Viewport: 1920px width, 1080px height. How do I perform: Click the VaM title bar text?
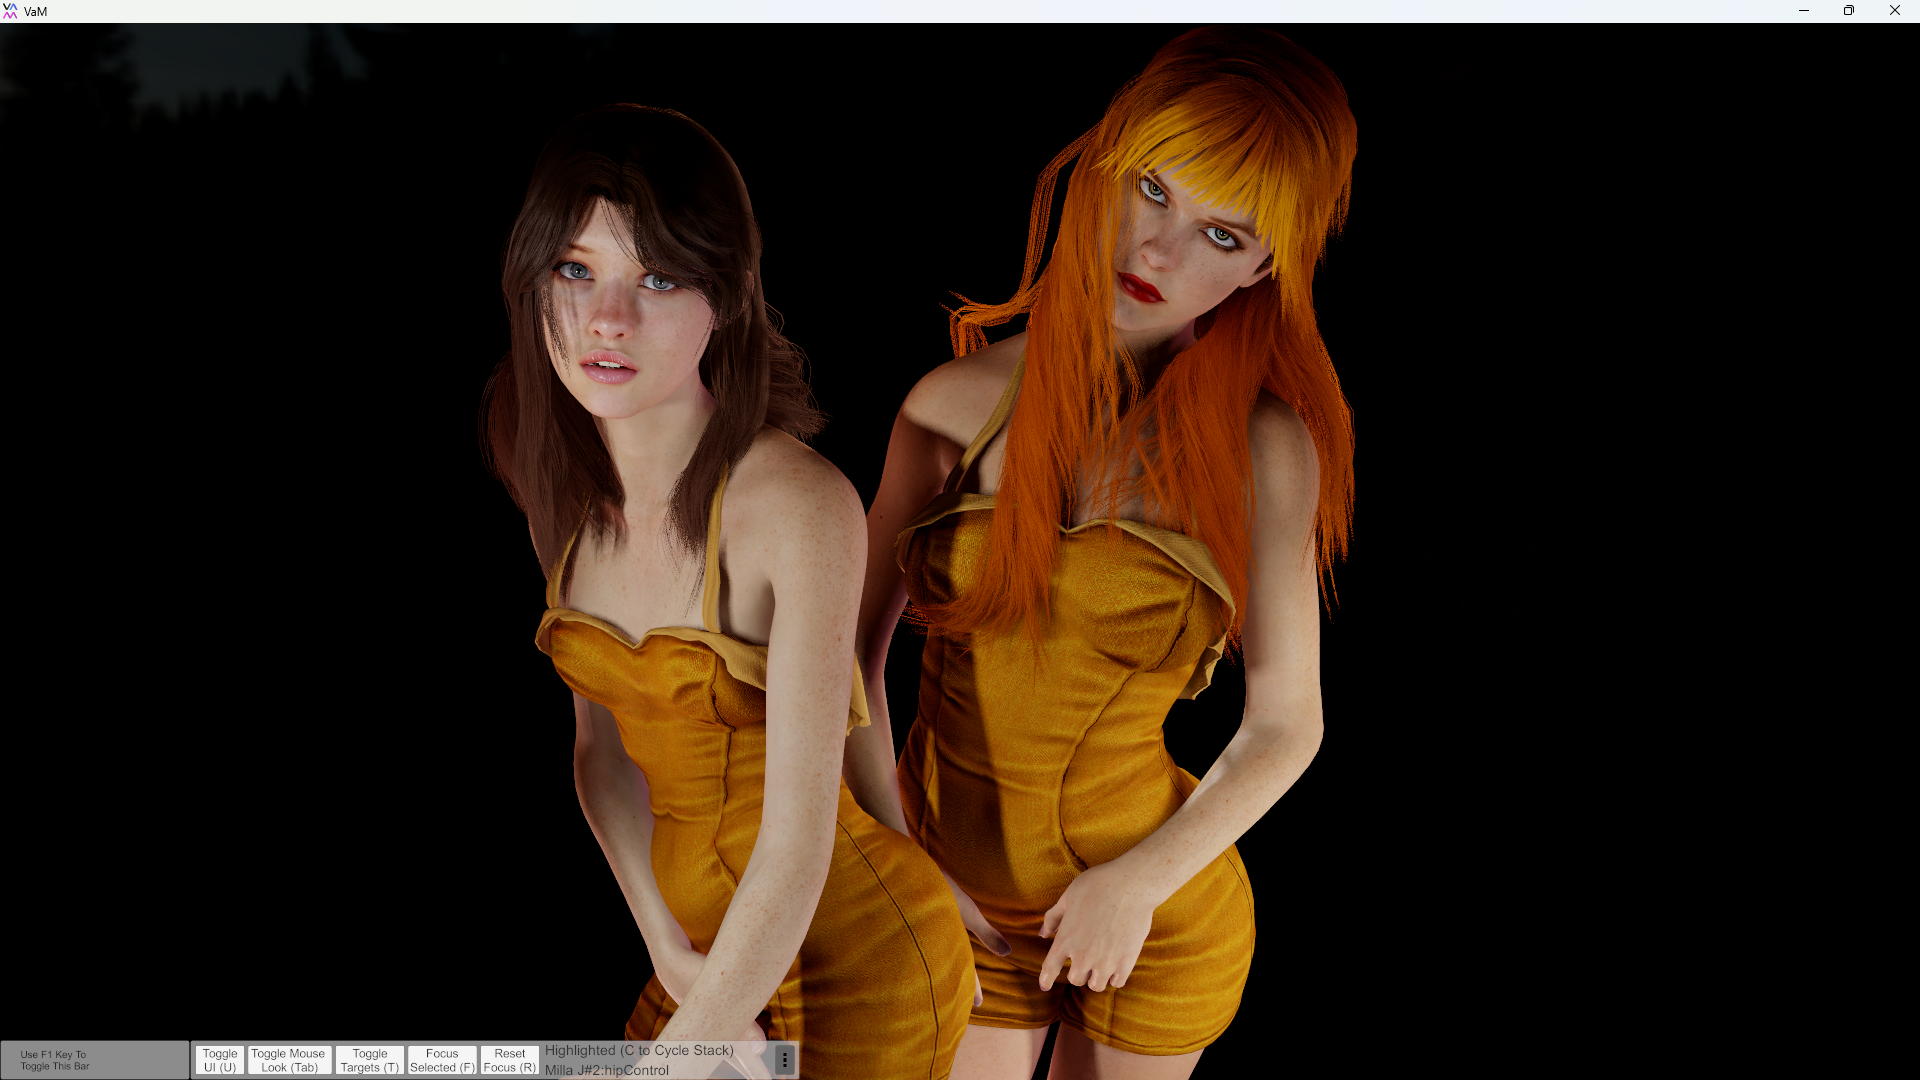pyautogui.click(x=35, y=12)
